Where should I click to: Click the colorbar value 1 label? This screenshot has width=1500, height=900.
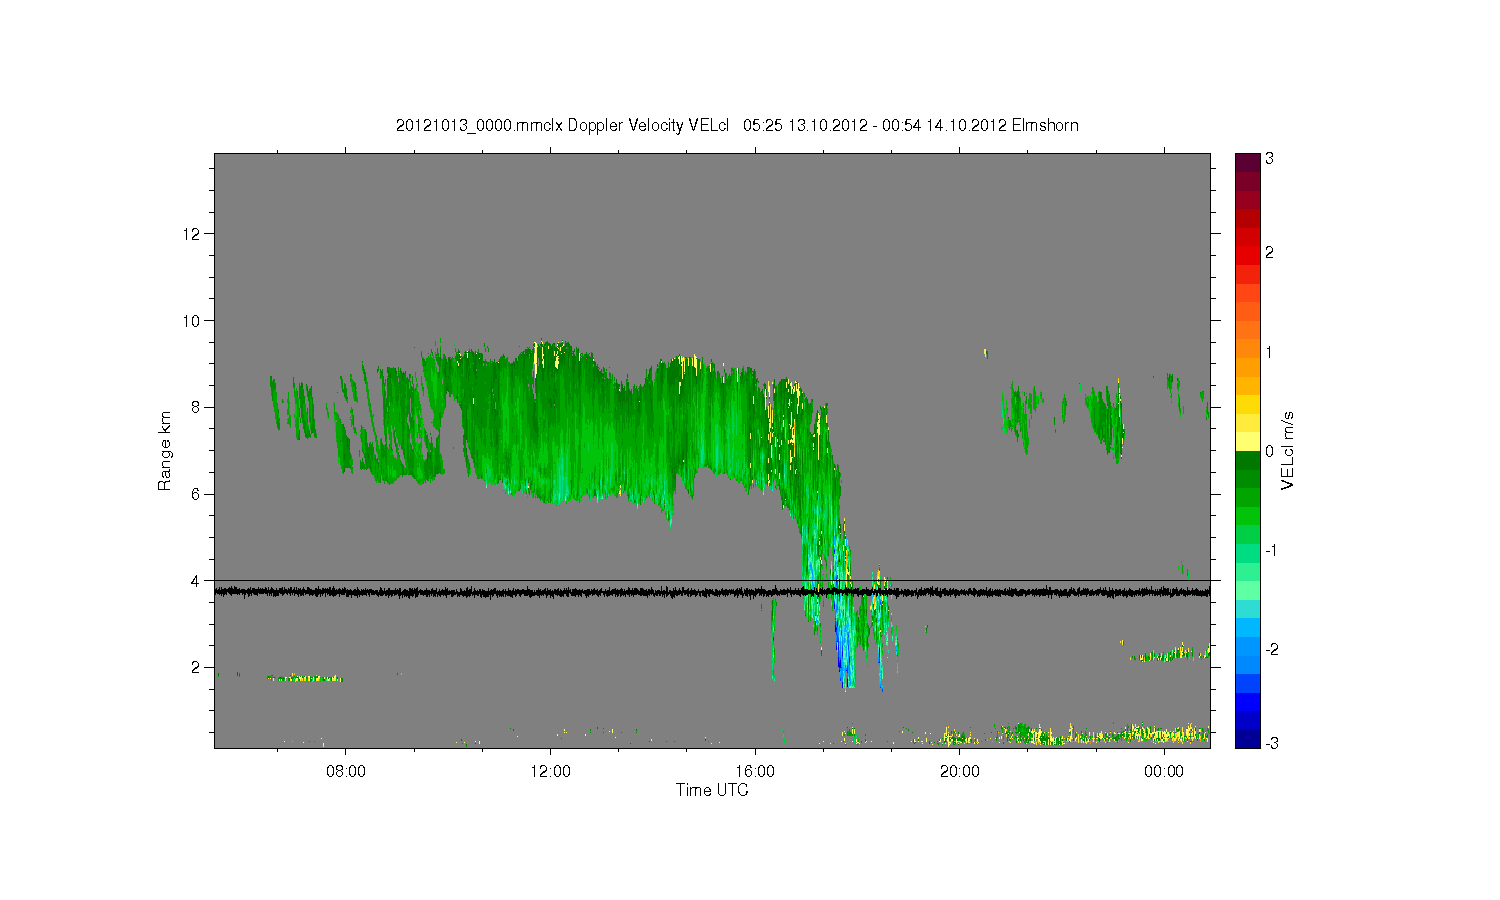coord(1270,352)
